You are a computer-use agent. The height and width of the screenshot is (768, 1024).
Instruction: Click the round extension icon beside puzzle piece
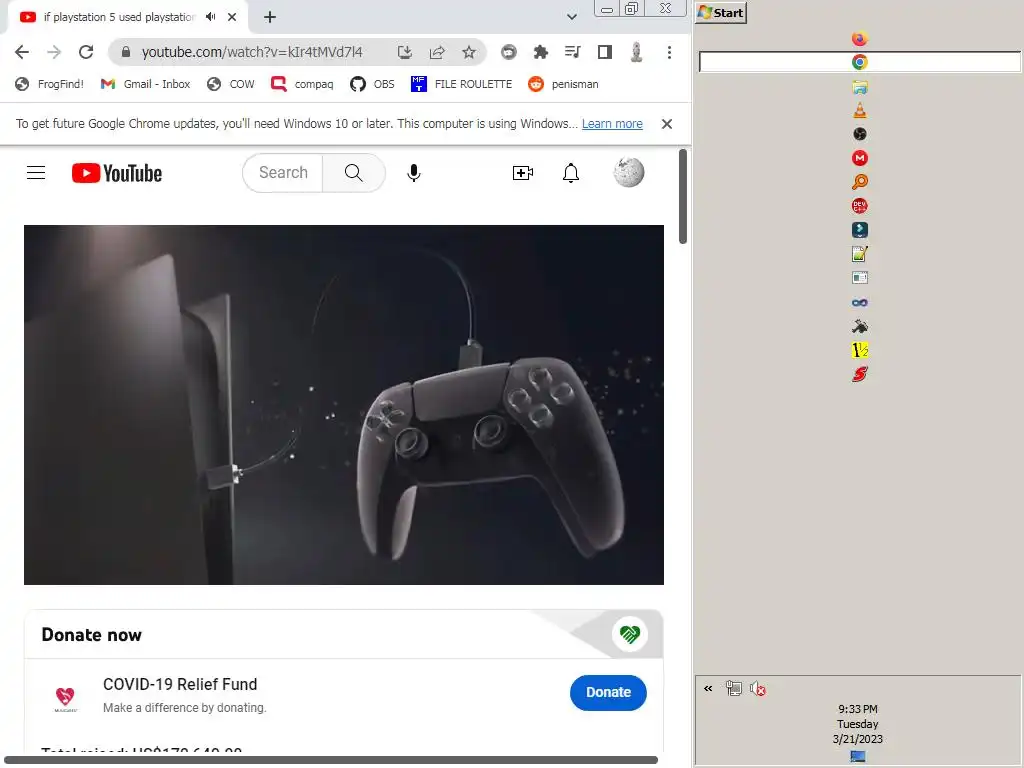509,52
